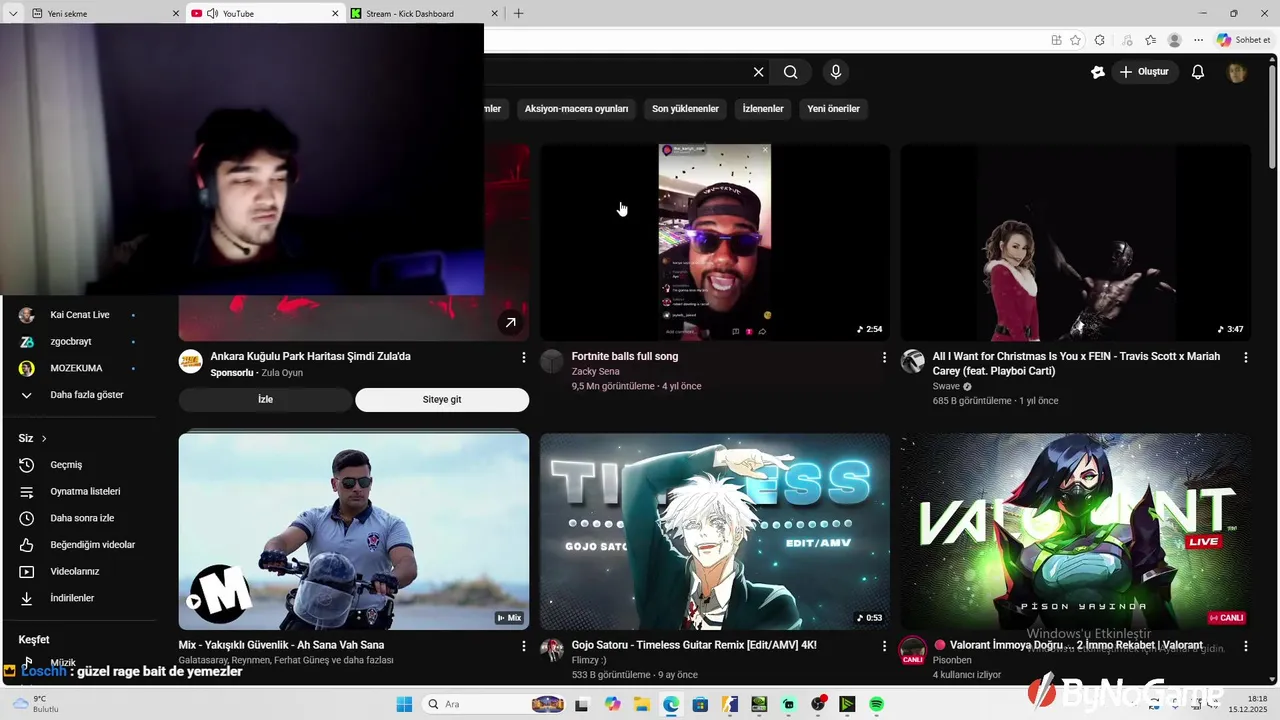Open Edge profile icon

click(1175, 40)
